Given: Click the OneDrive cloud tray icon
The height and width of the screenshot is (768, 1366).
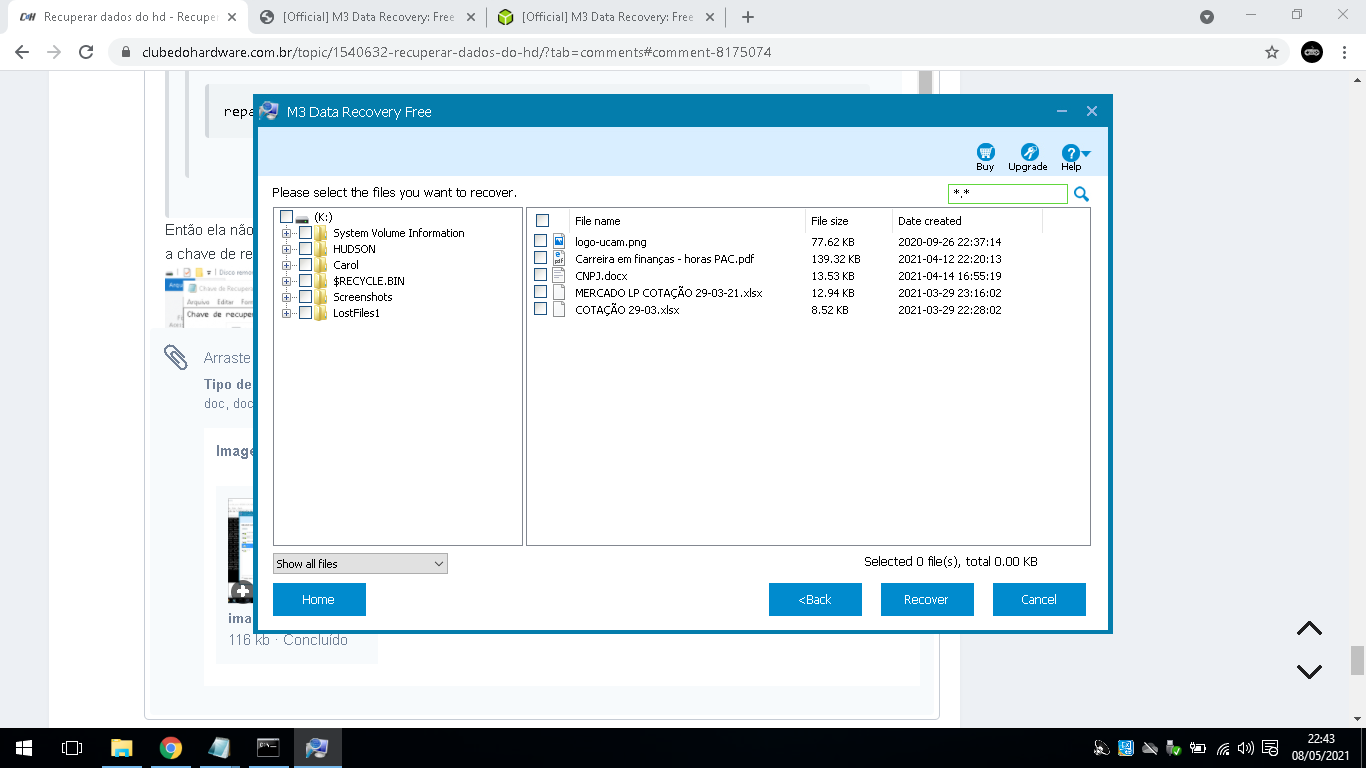Looking at the screenshot, I should [x=1150, y=748].
